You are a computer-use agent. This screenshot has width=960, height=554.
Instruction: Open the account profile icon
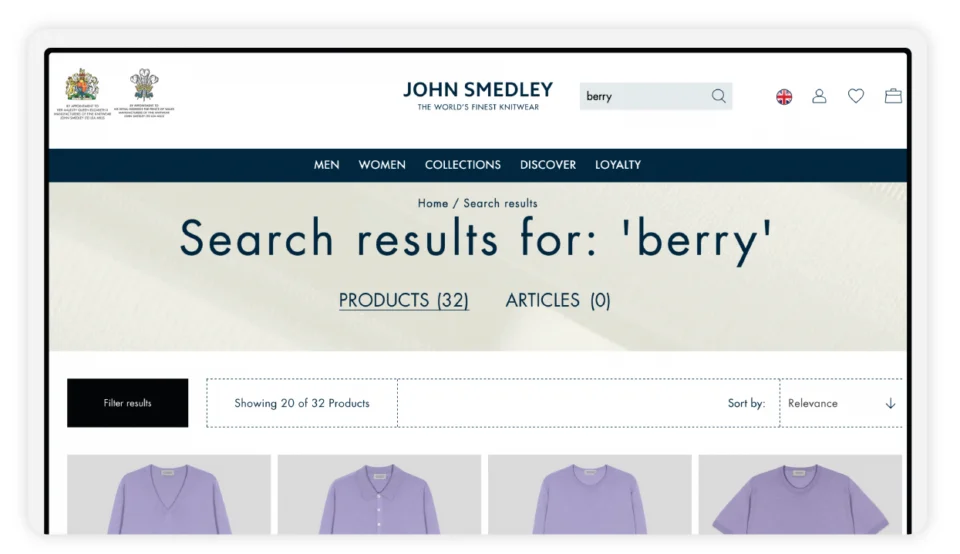click(819, 96)
